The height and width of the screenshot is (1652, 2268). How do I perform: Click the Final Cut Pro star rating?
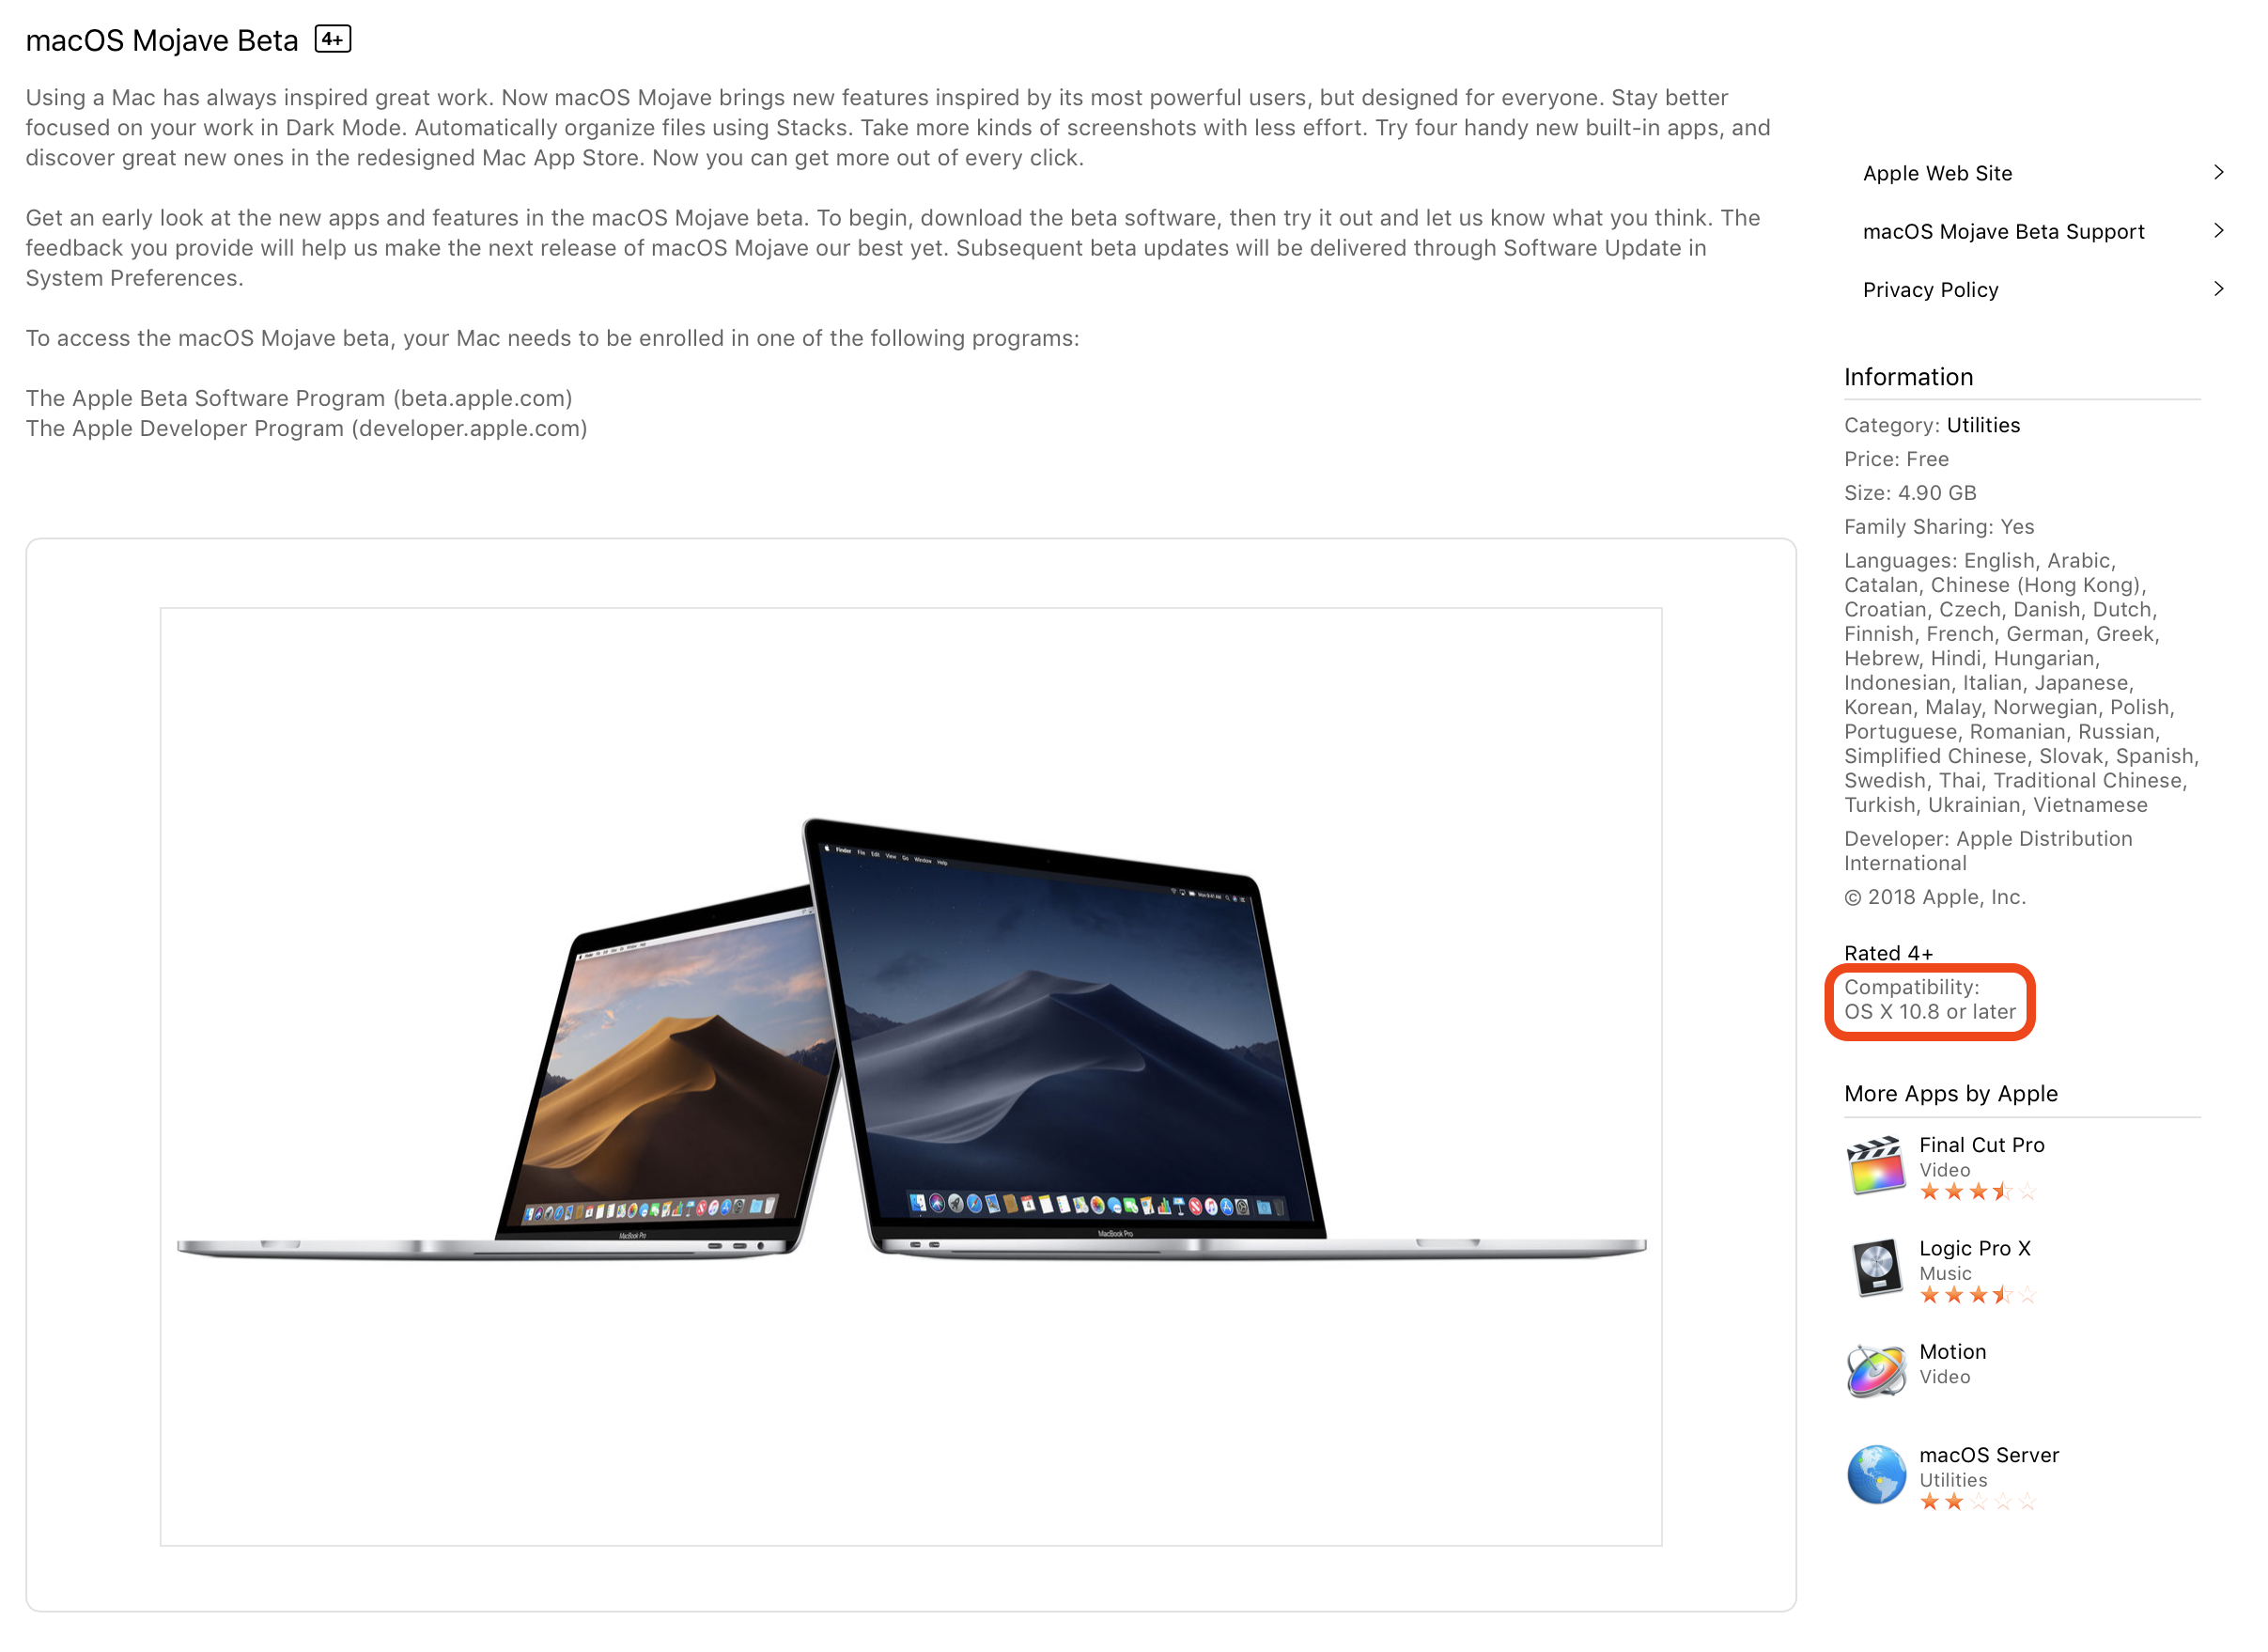(x=1977, y=1192)
